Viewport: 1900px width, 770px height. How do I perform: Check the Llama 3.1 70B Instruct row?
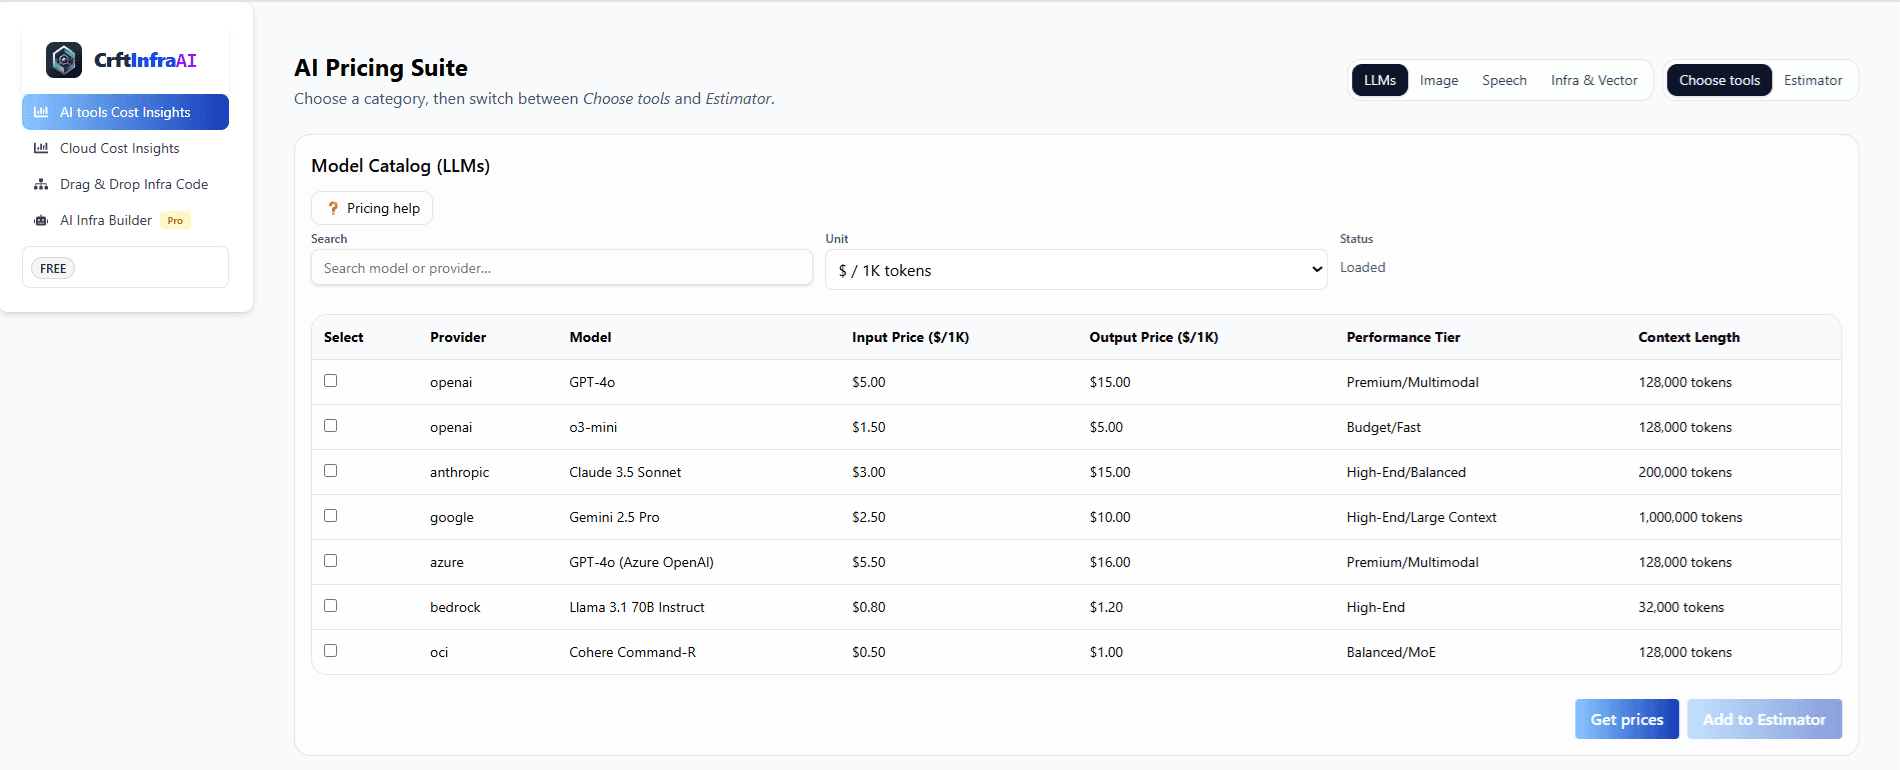tap(331, 606)
